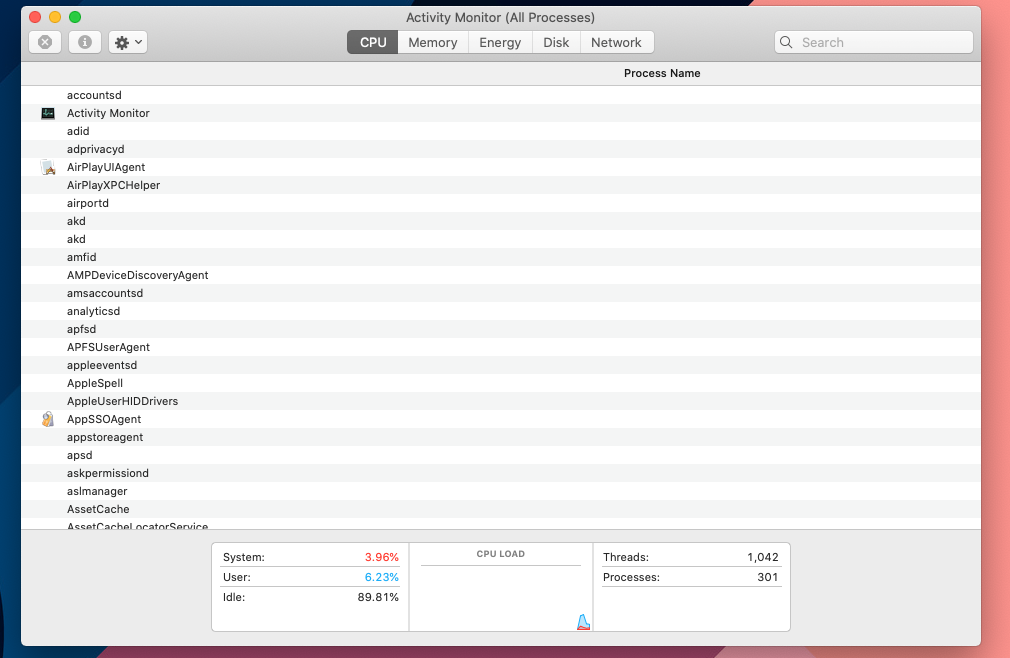Click the System CPU percentage 3.96%
Screen dimensions: 1010x658
(x=381, y=558)
